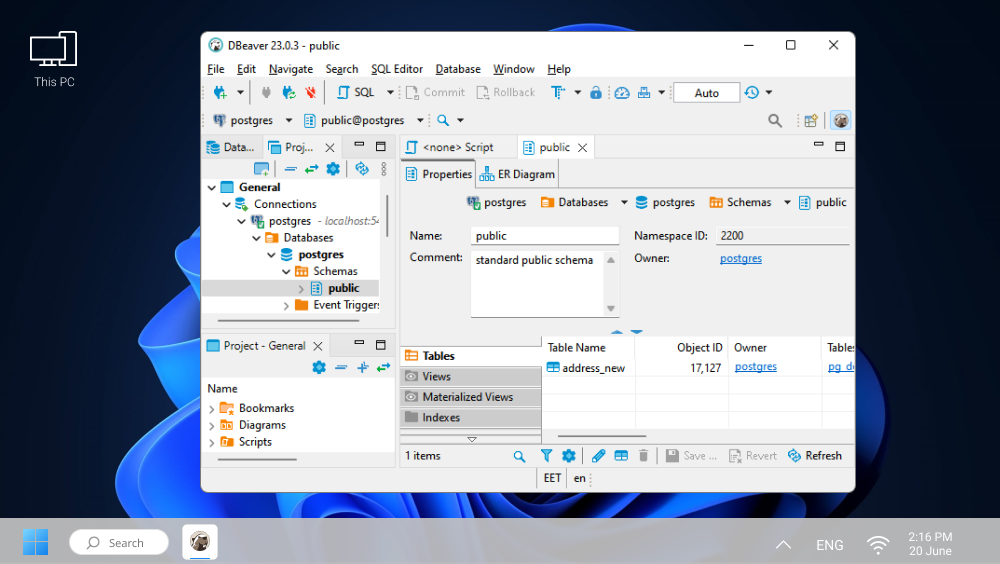The width and height of the screenshot is (1000, 564).
Task: Click the postgres owner link in address_new row
Action: (x=755, y=367)
